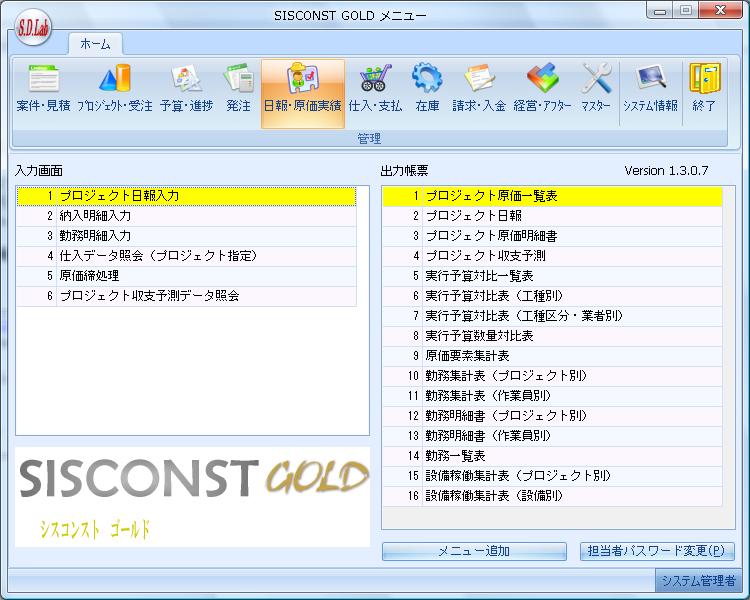Select プロジェクト原価明細書 report row
This screenshot has width=750, height=600.
point(552,236)
